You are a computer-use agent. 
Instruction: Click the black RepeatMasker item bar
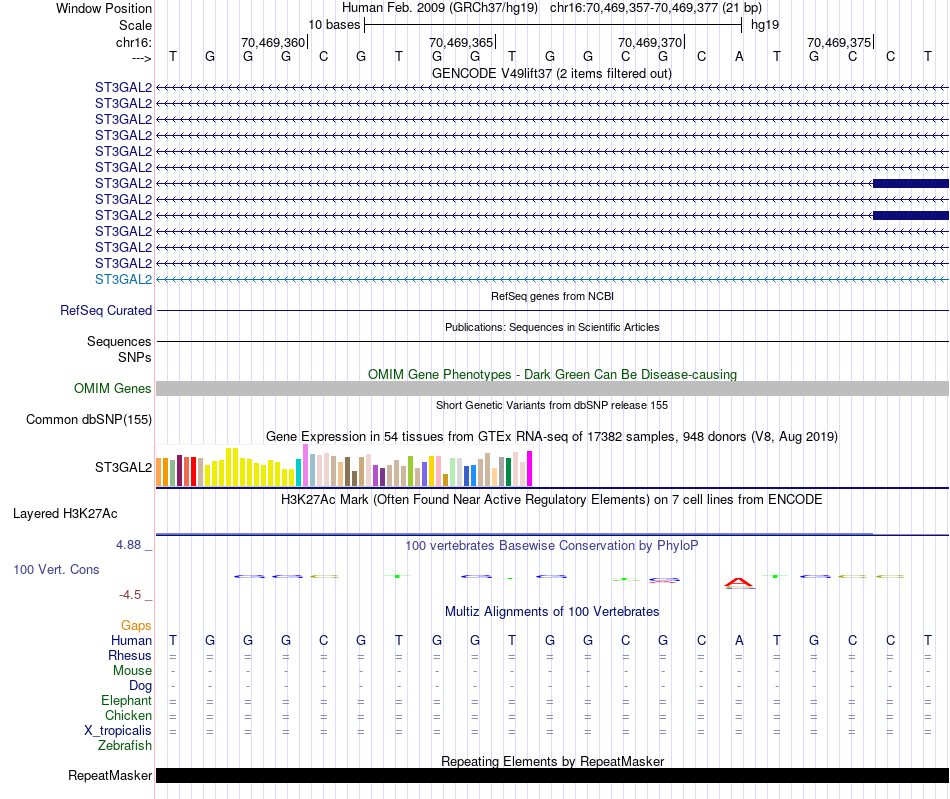[x=552, y=775]
